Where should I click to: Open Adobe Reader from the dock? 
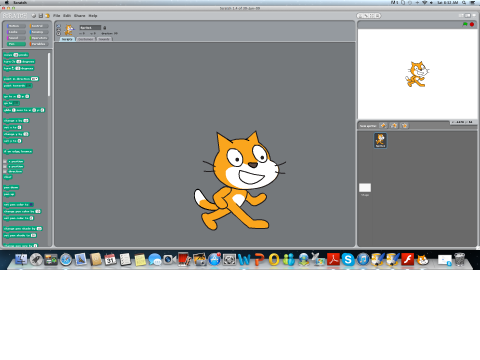coord(333,259)
